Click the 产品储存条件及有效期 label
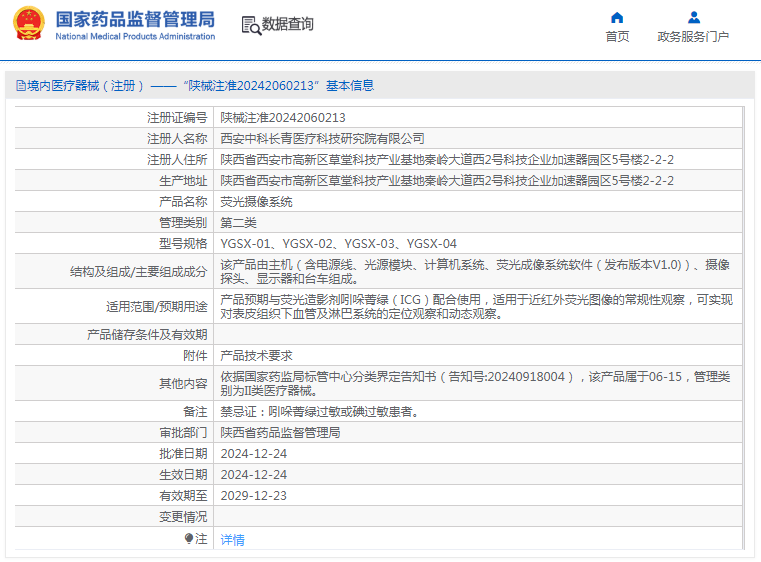The height and width of the screenshot is (562, 761). pyautogui.click(x=147, y=335)
